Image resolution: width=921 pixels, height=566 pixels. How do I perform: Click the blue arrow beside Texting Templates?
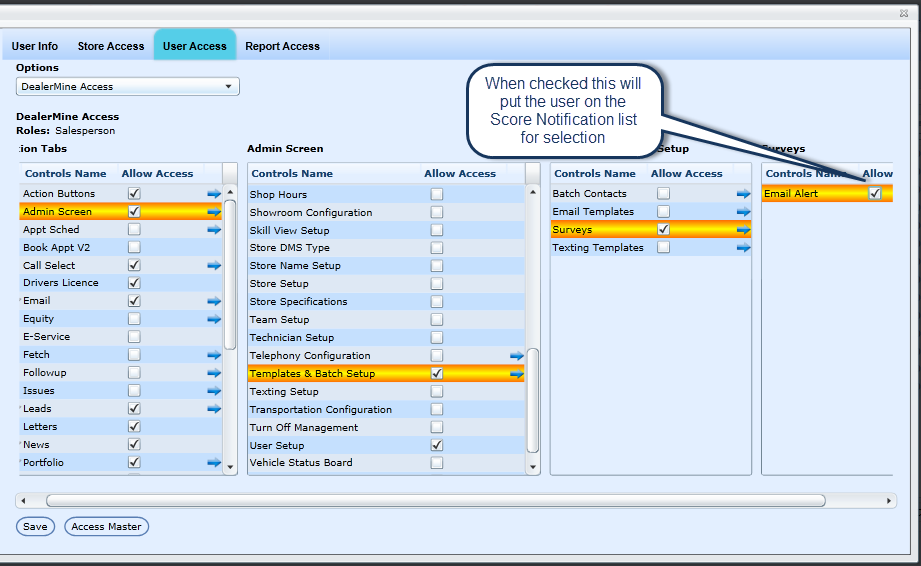[743, 248]
